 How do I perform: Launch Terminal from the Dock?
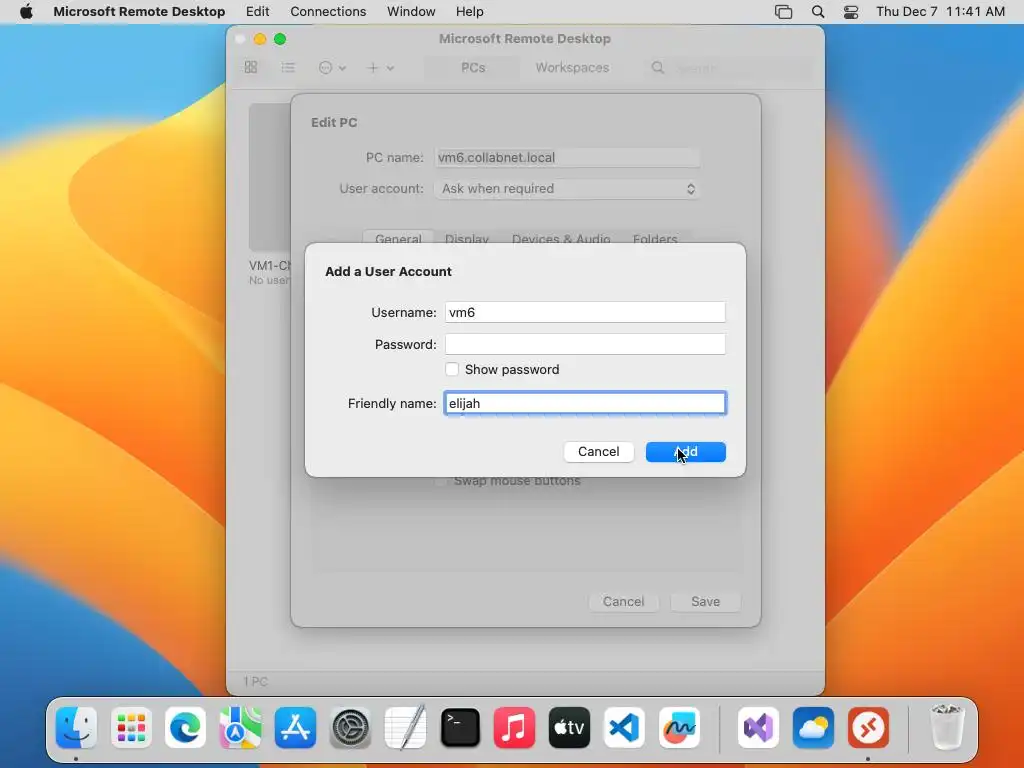tap(460, 728)
